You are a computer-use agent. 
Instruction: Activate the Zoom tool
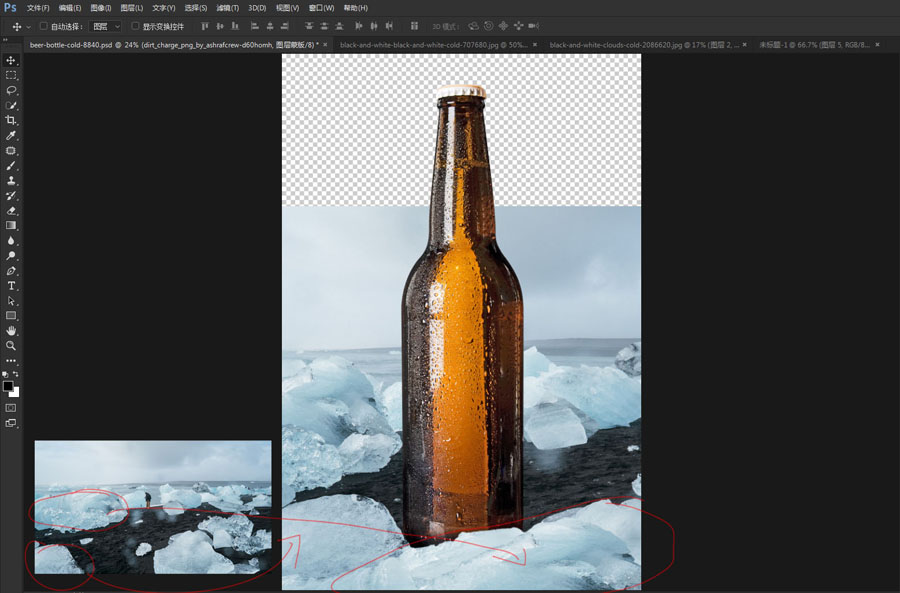(x=12, y=346)
